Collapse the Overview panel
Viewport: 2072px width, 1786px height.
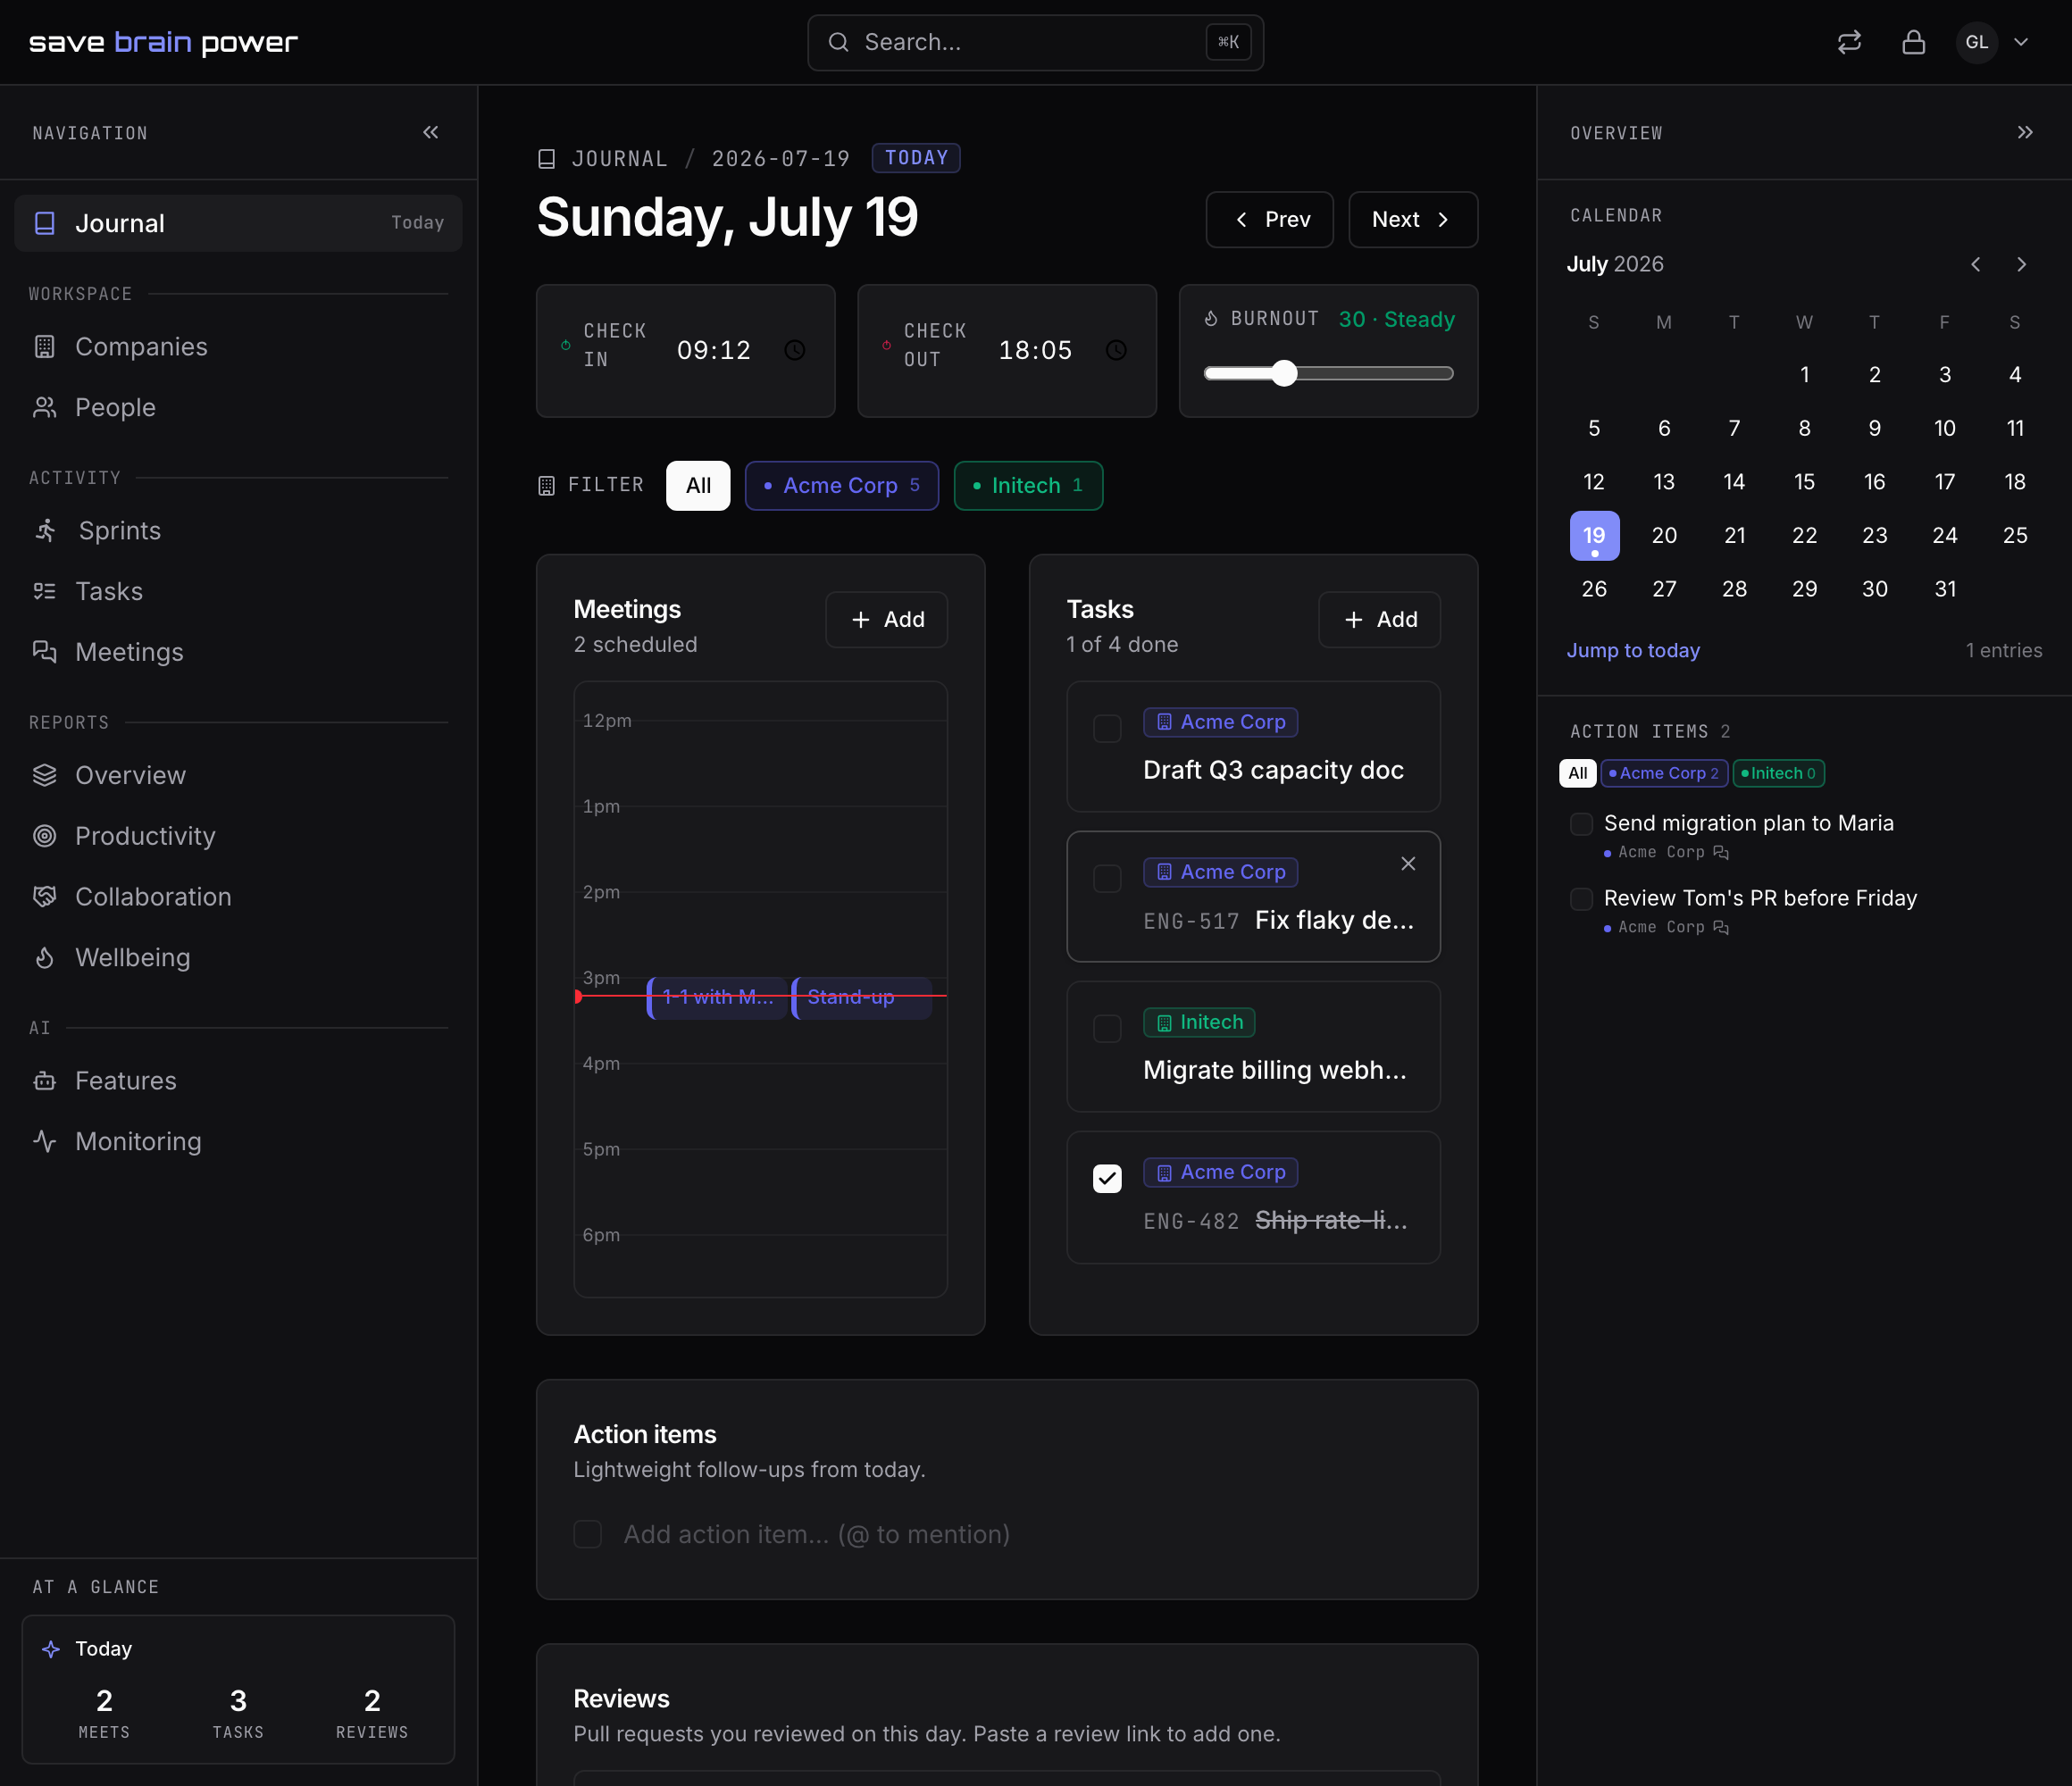[2024, 132]
